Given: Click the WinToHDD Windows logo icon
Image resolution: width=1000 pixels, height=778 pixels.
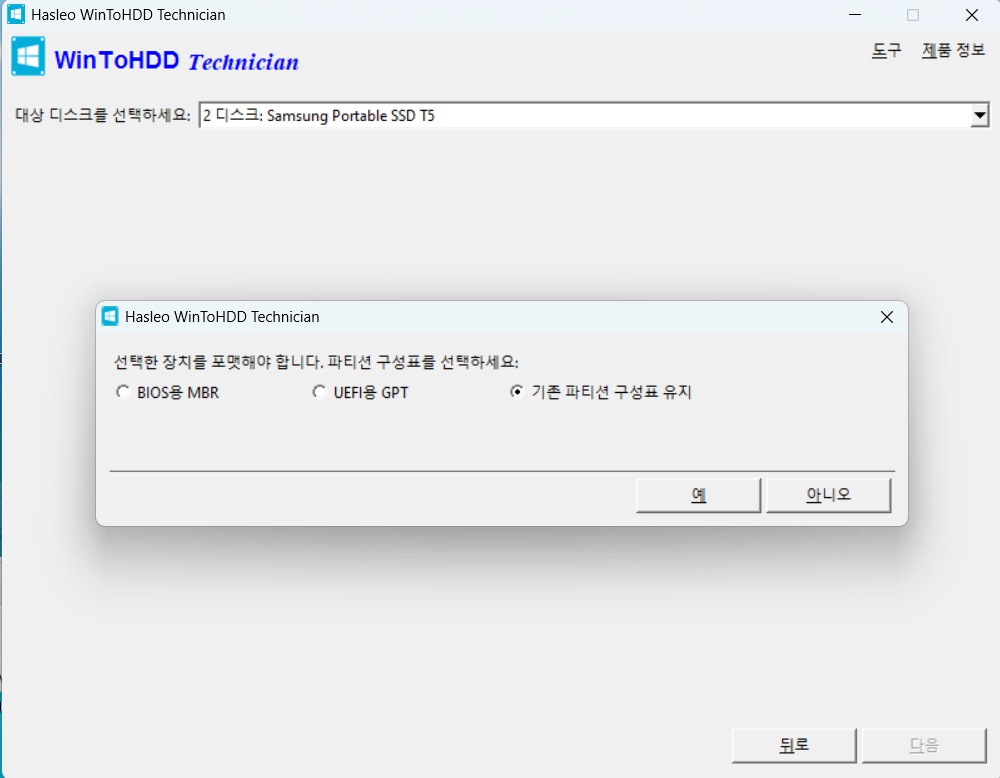Looking at the screenshot, I should [28, 56].
